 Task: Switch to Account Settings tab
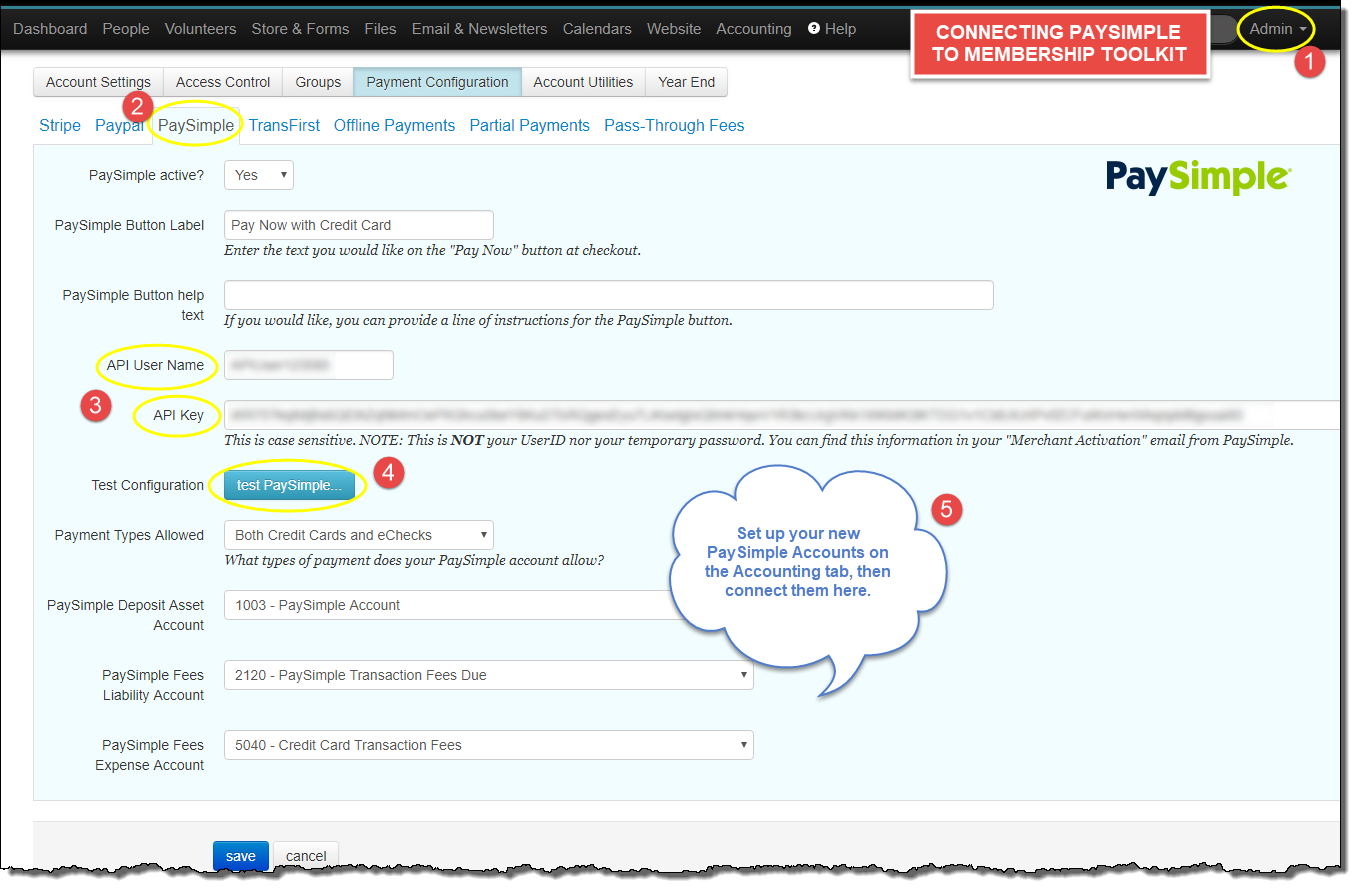click(x=98, y=82)
